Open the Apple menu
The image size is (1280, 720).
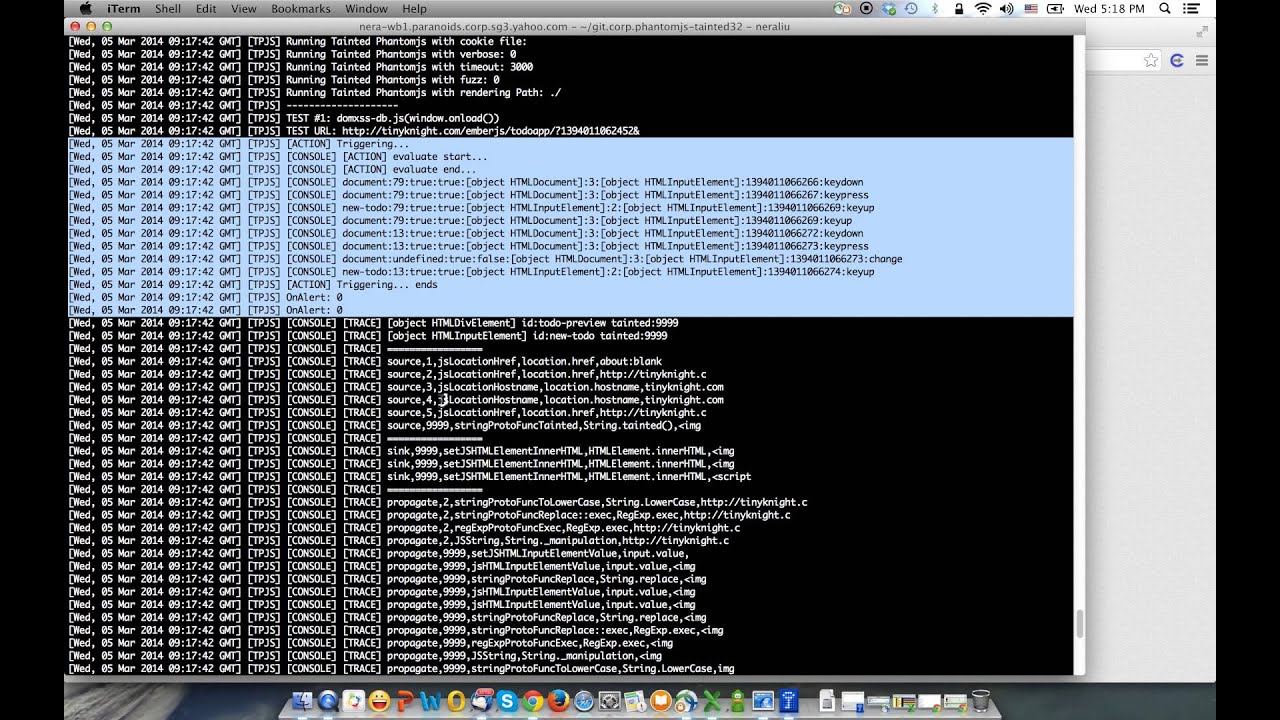tap(86, 8)
